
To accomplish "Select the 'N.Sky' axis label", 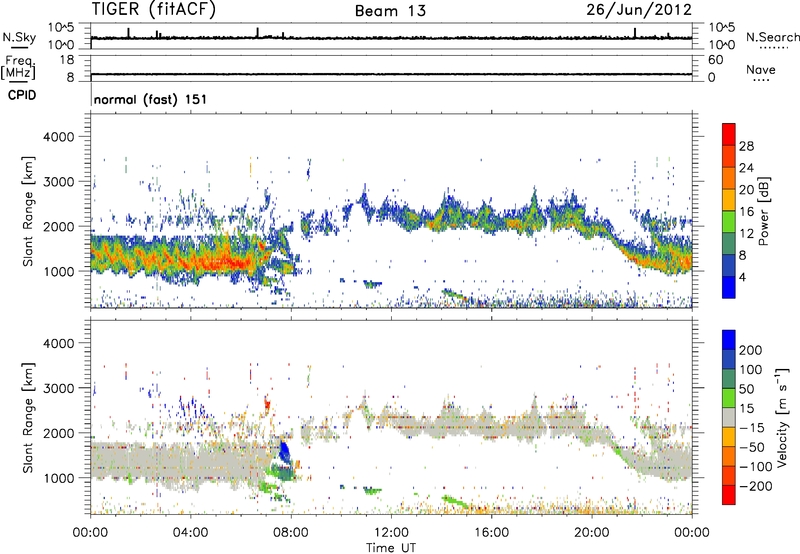I will pos(19,37).
